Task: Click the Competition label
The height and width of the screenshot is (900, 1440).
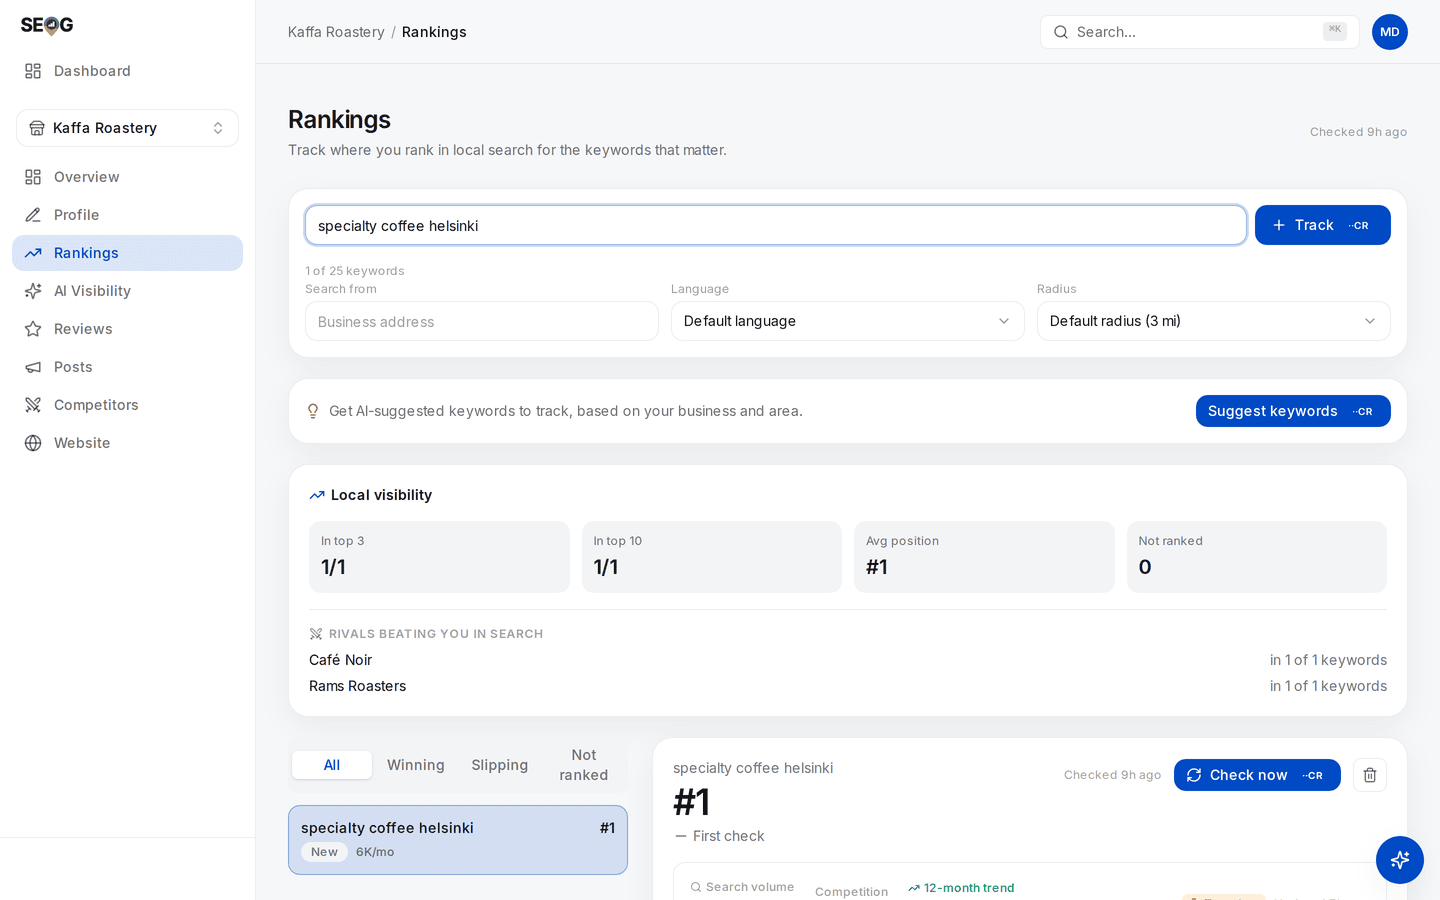Action: (x=851, y=892)
